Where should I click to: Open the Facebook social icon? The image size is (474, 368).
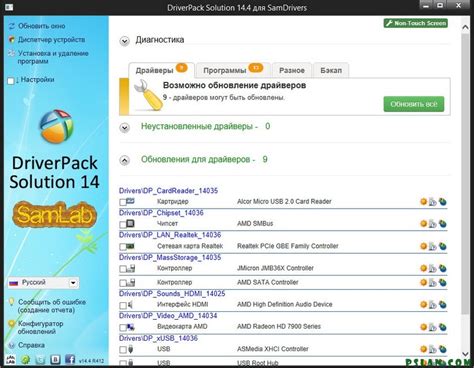70,359
